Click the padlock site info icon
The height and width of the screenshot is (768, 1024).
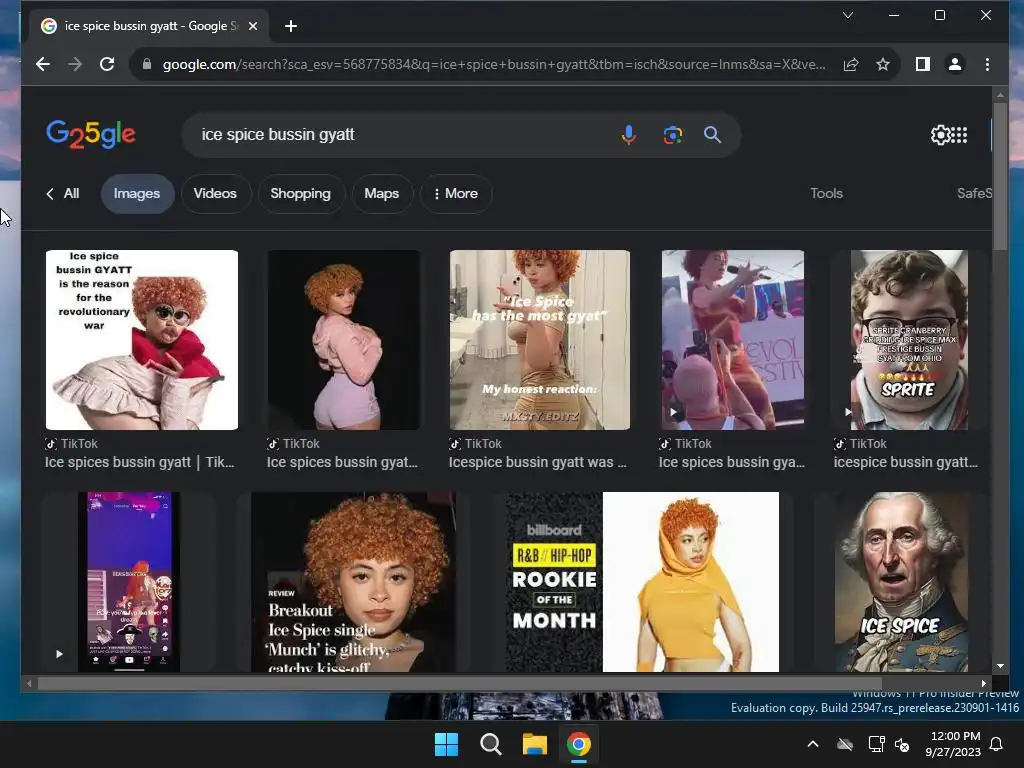coord(147,64)
